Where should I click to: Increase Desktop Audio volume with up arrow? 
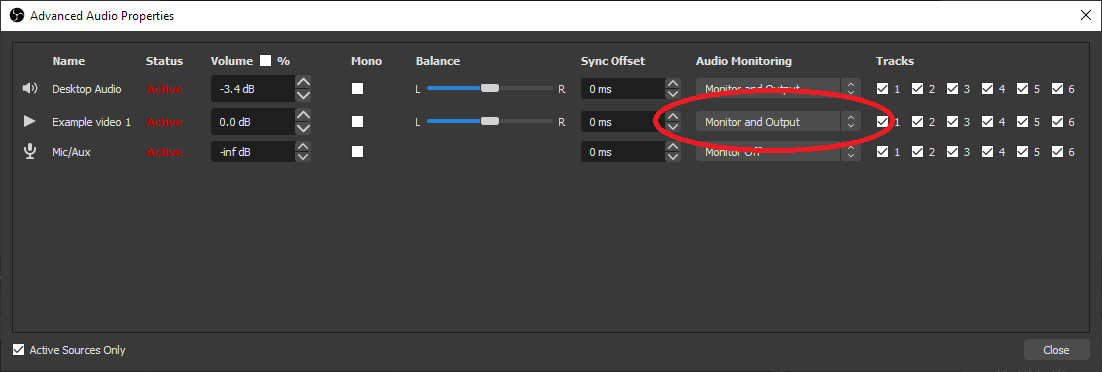(x=304, y=82)
